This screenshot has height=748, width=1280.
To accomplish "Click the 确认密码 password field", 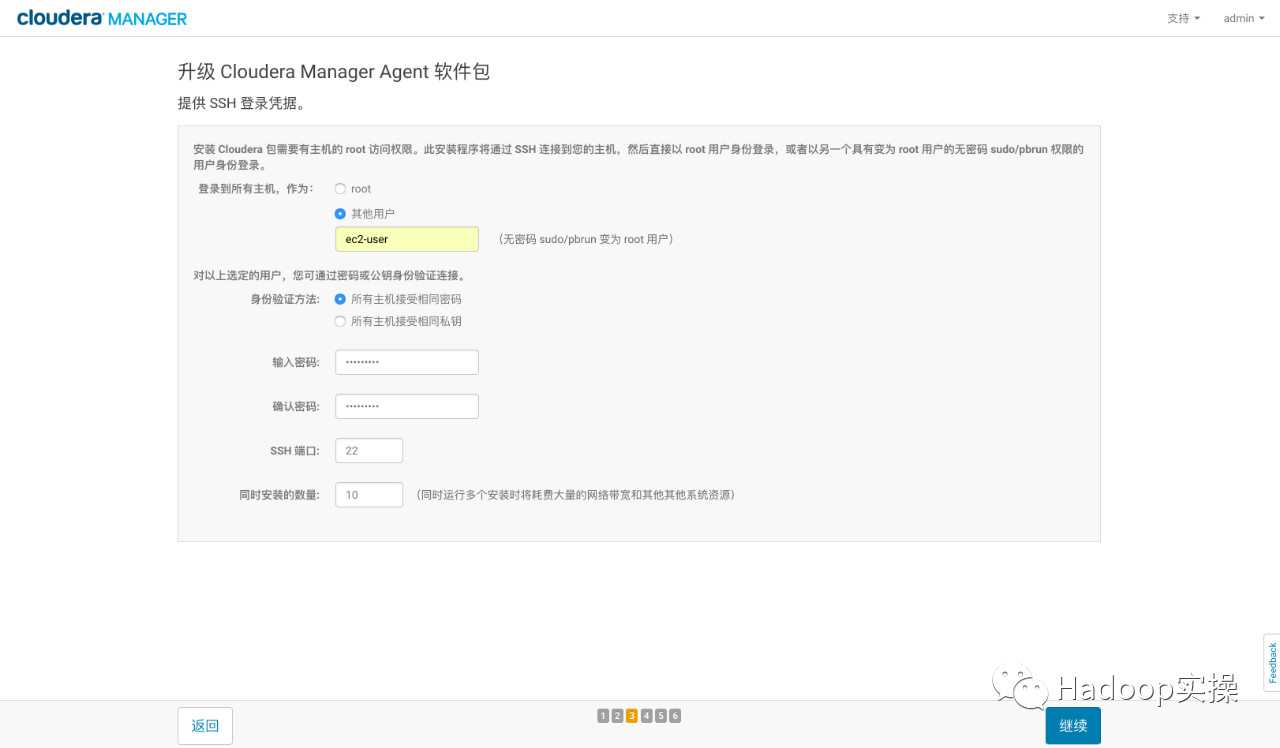I will click(x=407, y=406).
